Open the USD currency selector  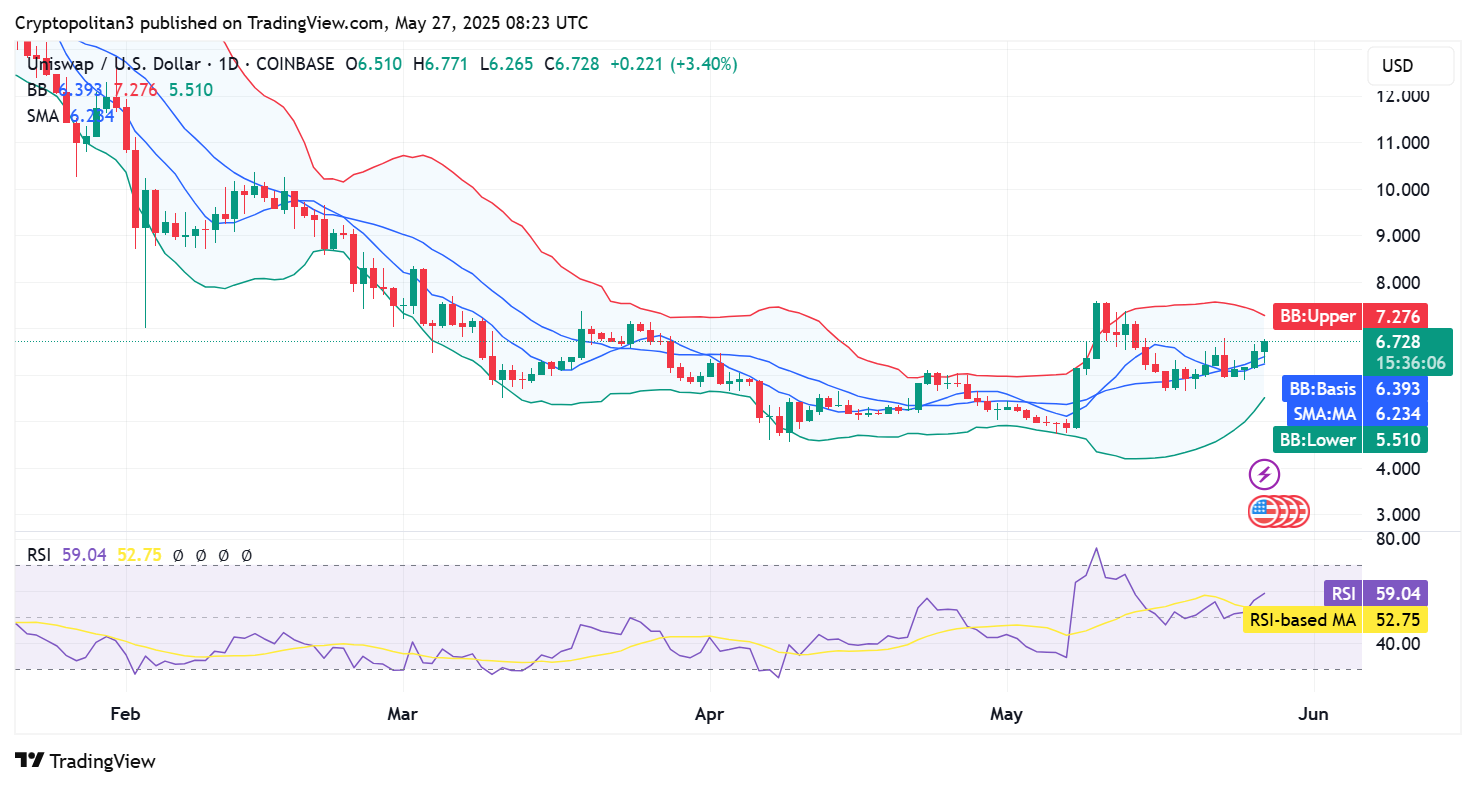point(1411,66)
